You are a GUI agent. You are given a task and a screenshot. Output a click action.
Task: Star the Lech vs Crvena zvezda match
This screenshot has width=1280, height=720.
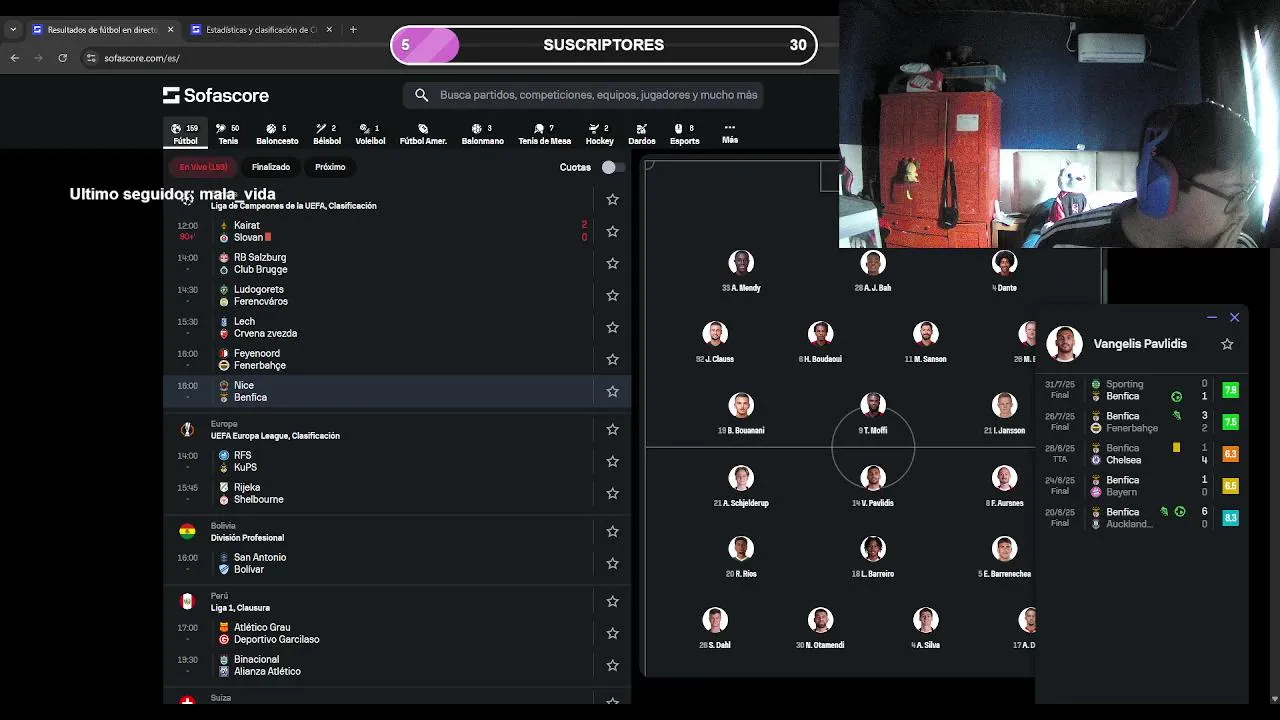tap(612, 327)
